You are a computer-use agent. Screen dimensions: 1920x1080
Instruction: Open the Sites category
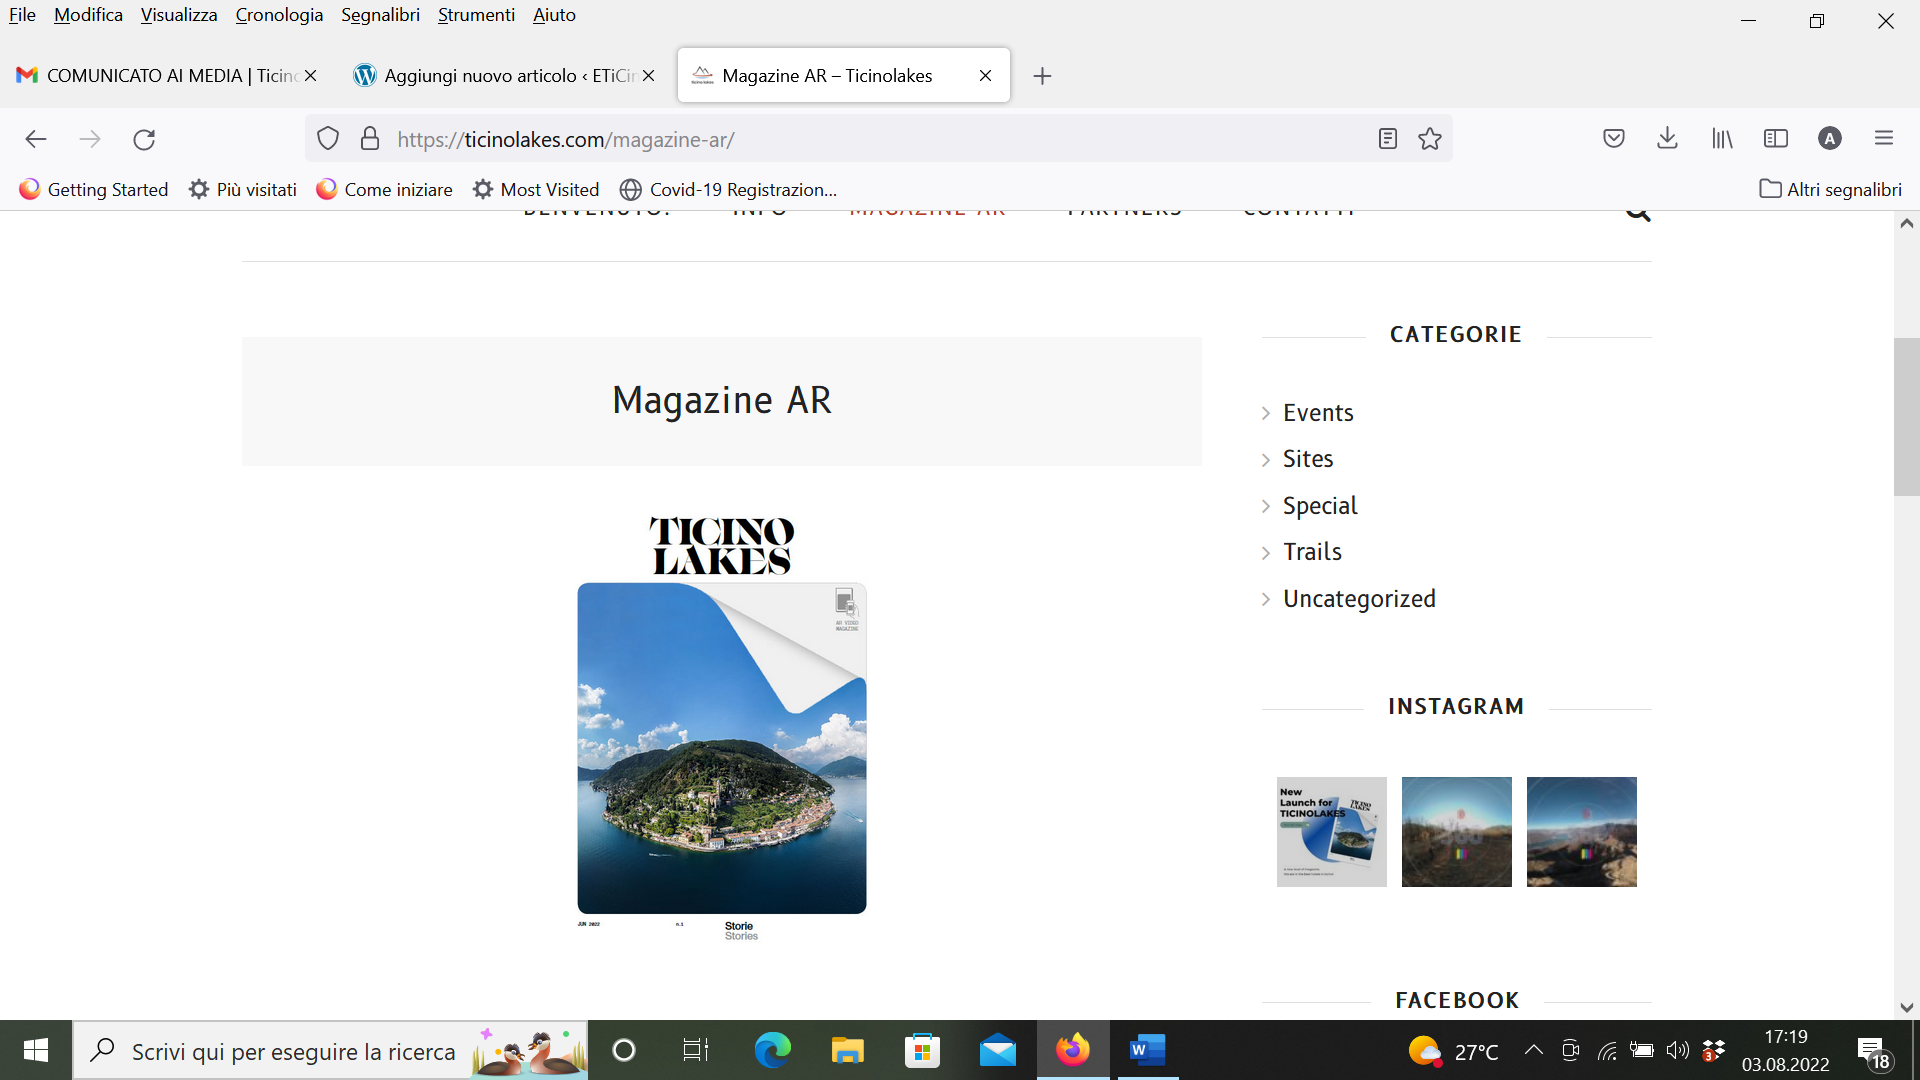tap(1308, 459)
